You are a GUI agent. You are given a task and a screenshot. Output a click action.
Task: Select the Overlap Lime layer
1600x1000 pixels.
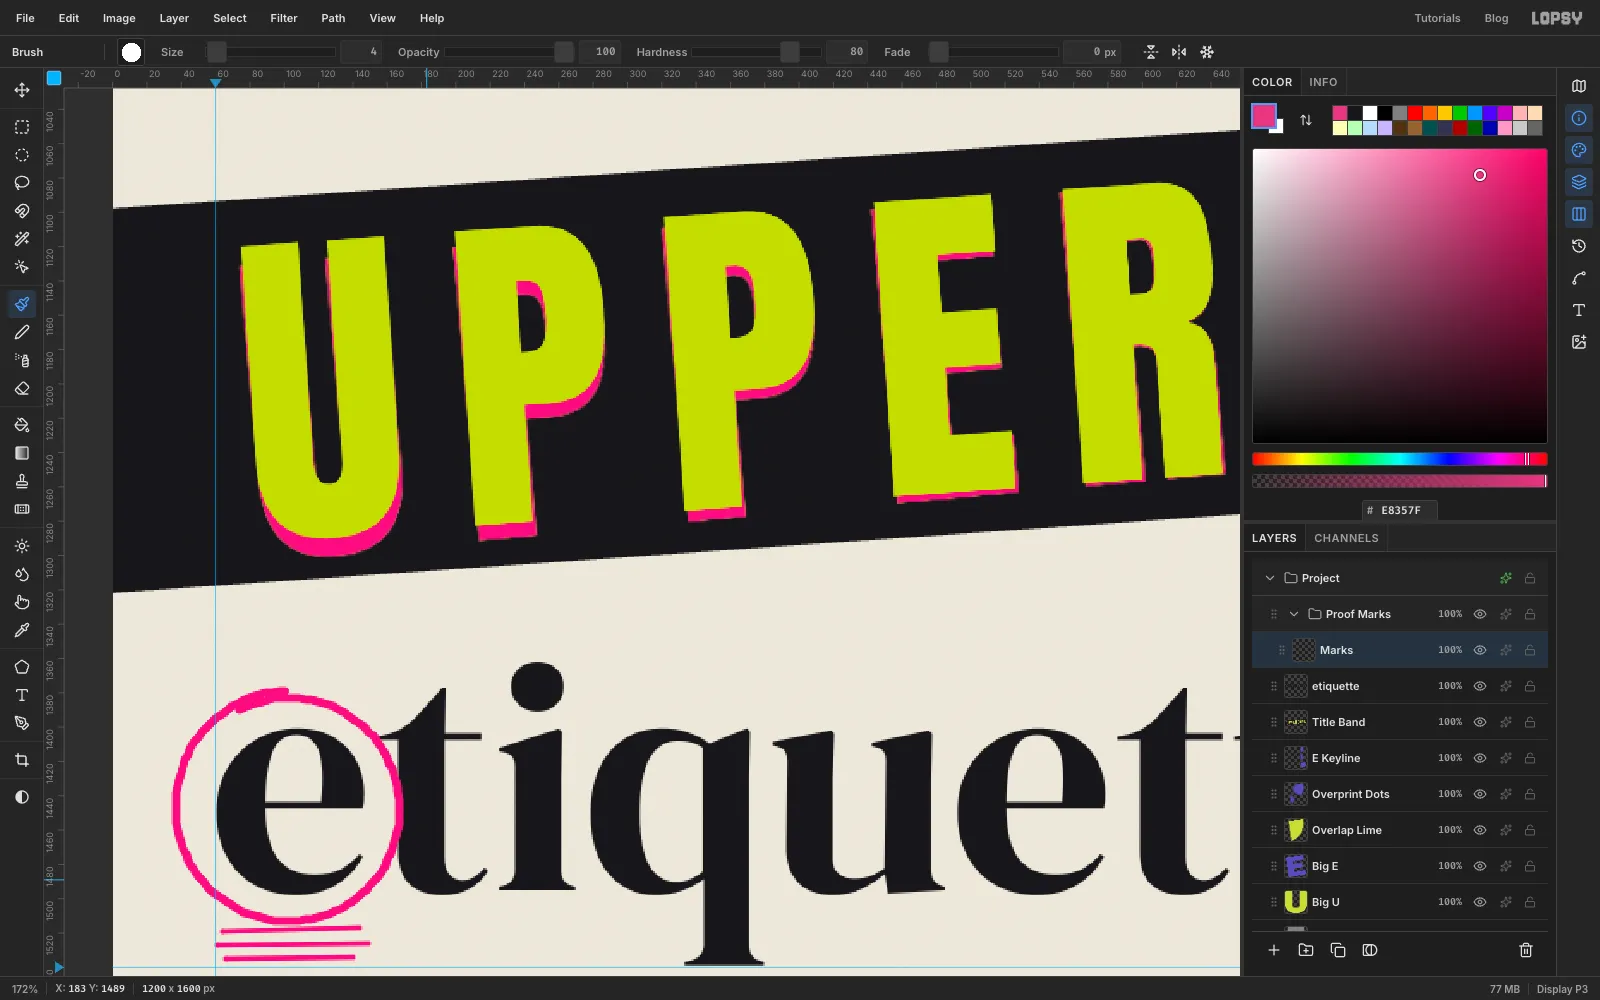[1400, 830]
